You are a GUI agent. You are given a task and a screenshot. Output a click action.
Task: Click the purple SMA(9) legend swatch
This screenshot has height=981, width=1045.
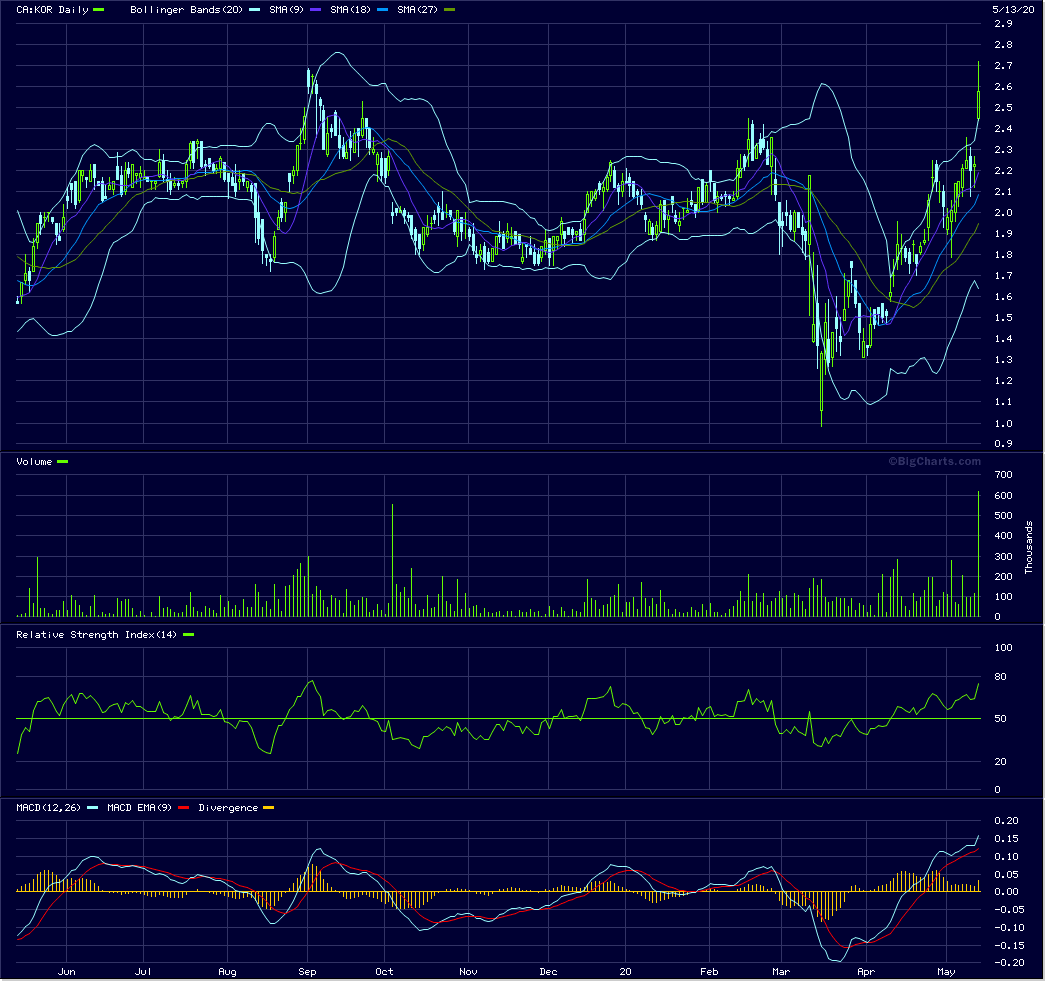tap(316, 10)
